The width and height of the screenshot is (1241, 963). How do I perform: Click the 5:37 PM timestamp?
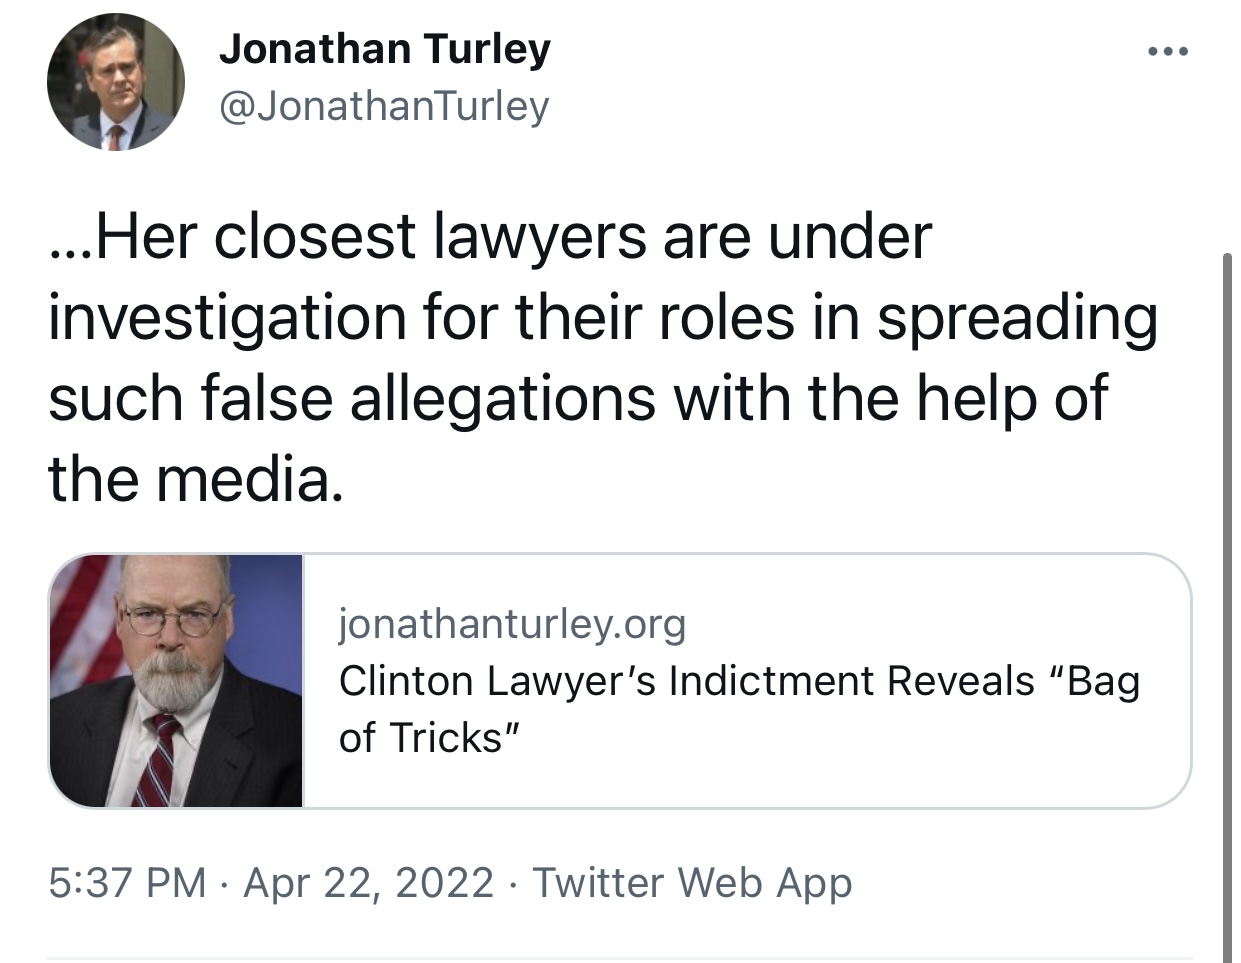[127, 883]
